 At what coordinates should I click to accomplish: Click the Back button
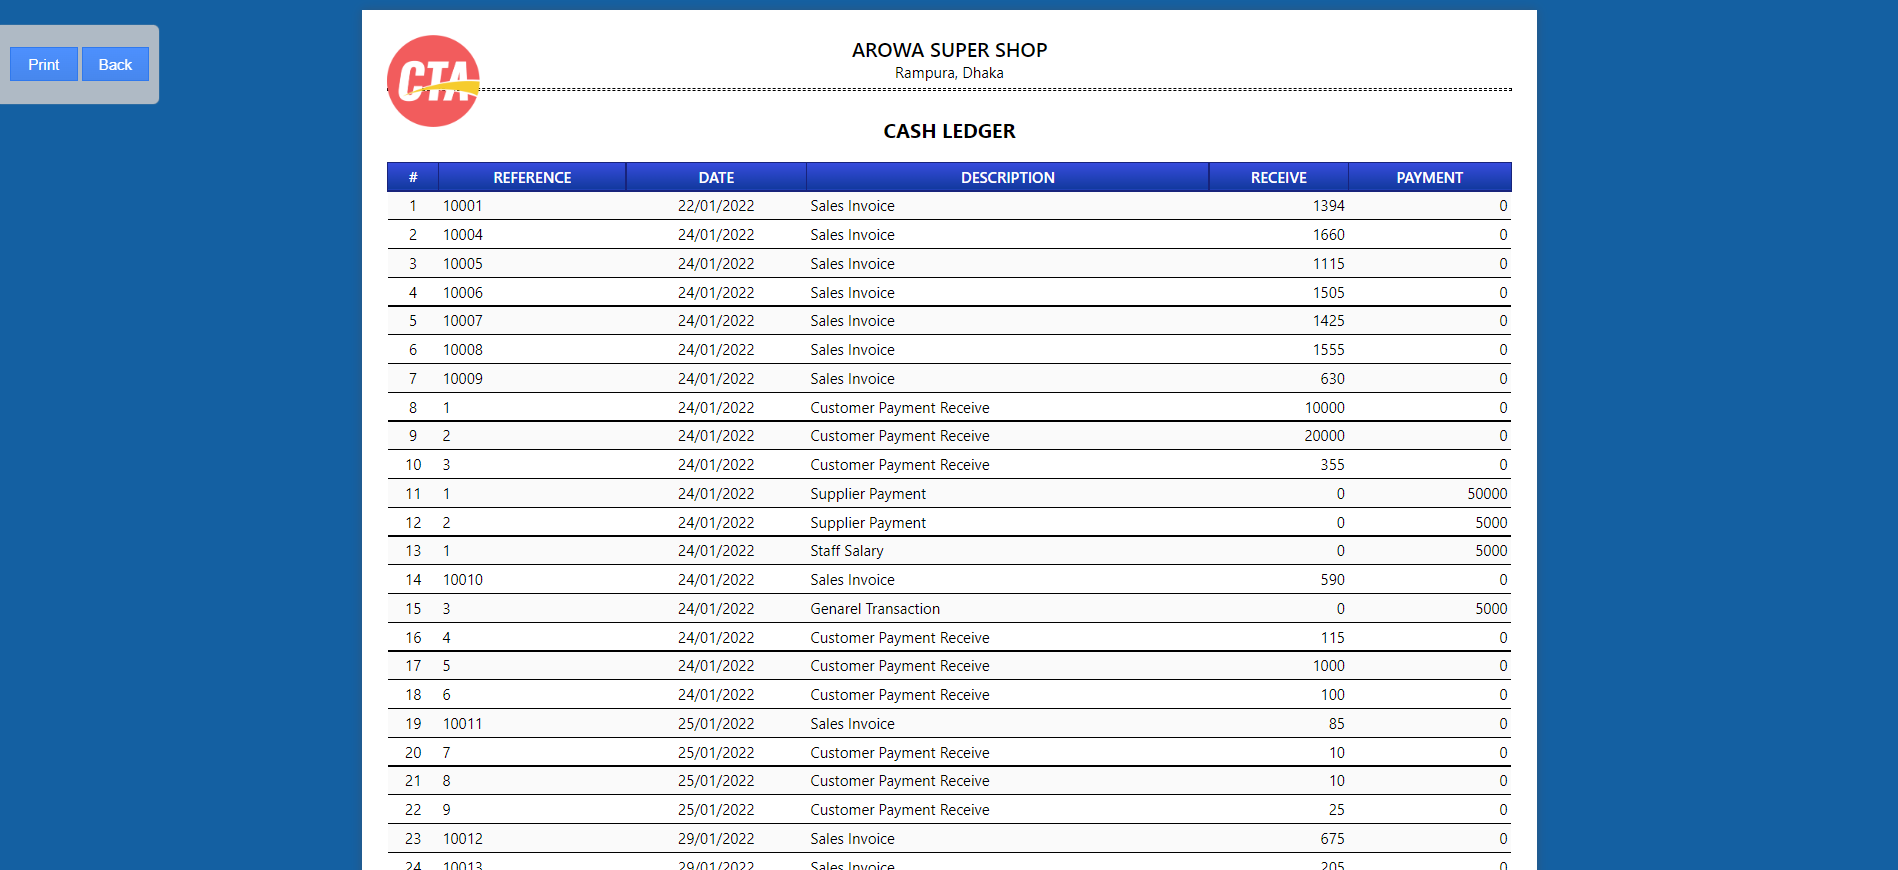(x=115, y=64)
